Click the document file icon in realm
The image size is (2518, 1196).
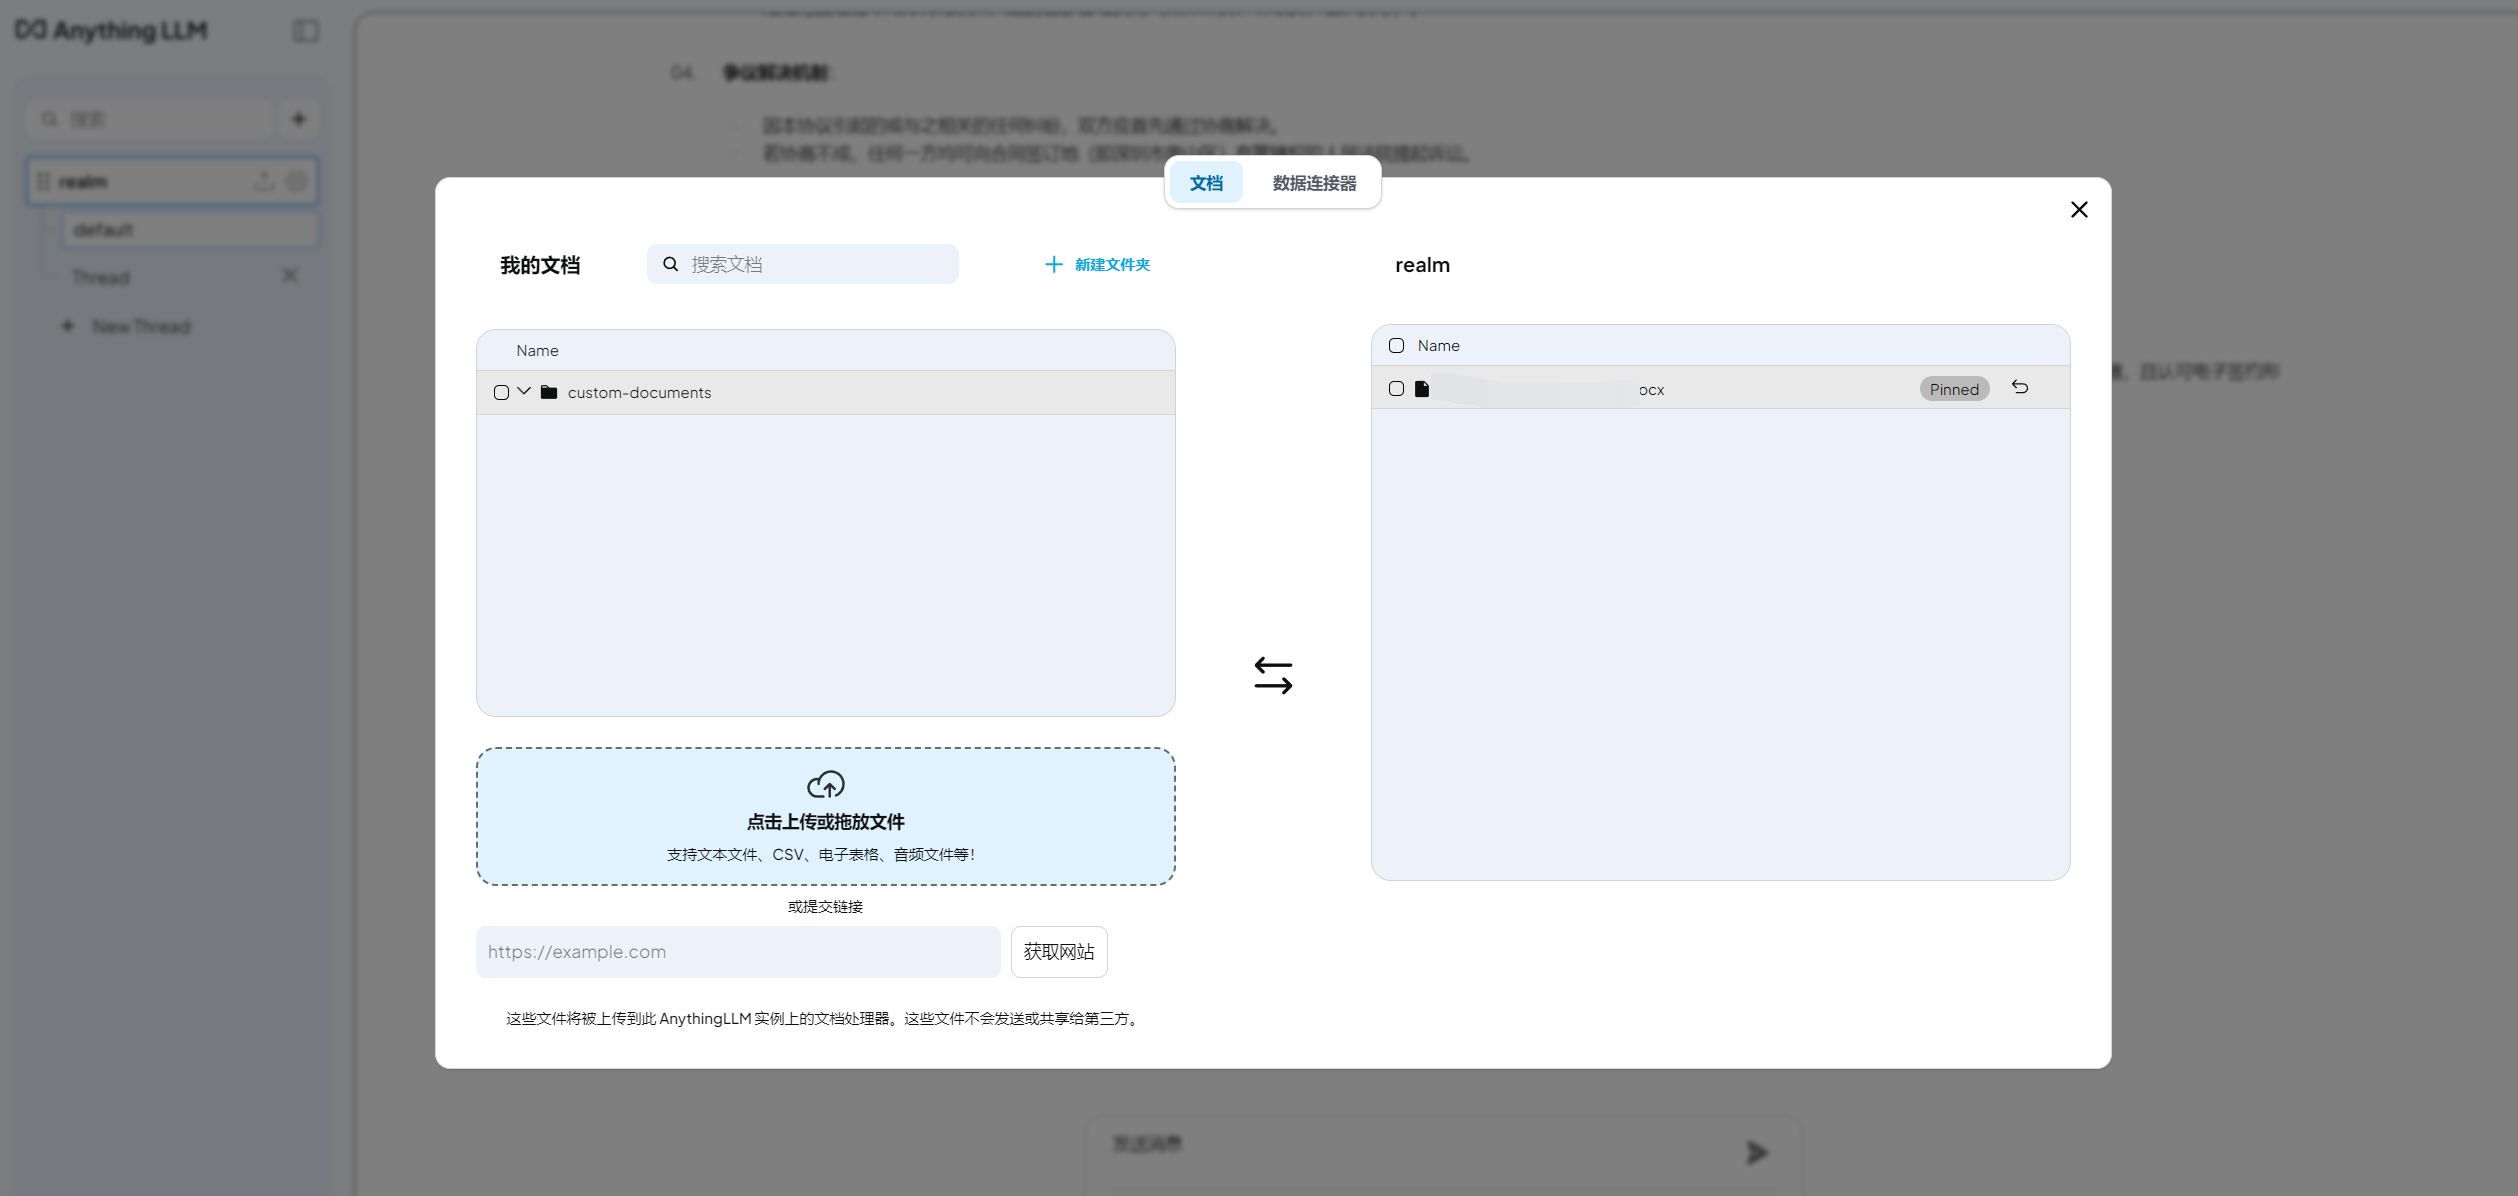pyautogui.click(x=1421, y=389)
